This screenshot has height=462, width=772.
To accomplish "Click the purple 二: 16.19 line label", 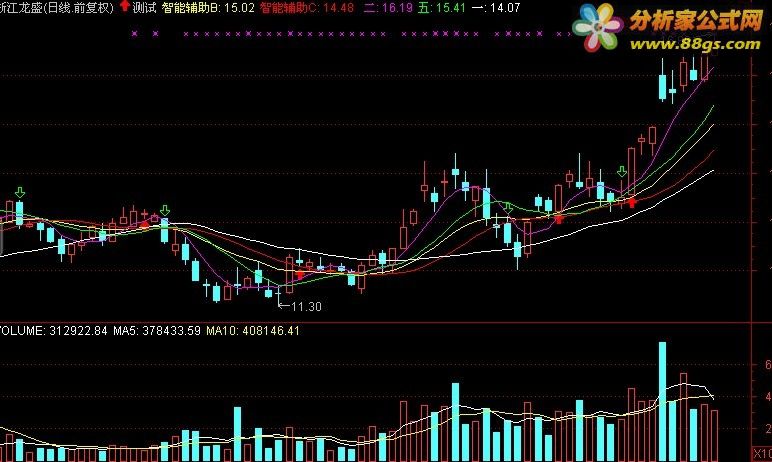I will point(388,7).
